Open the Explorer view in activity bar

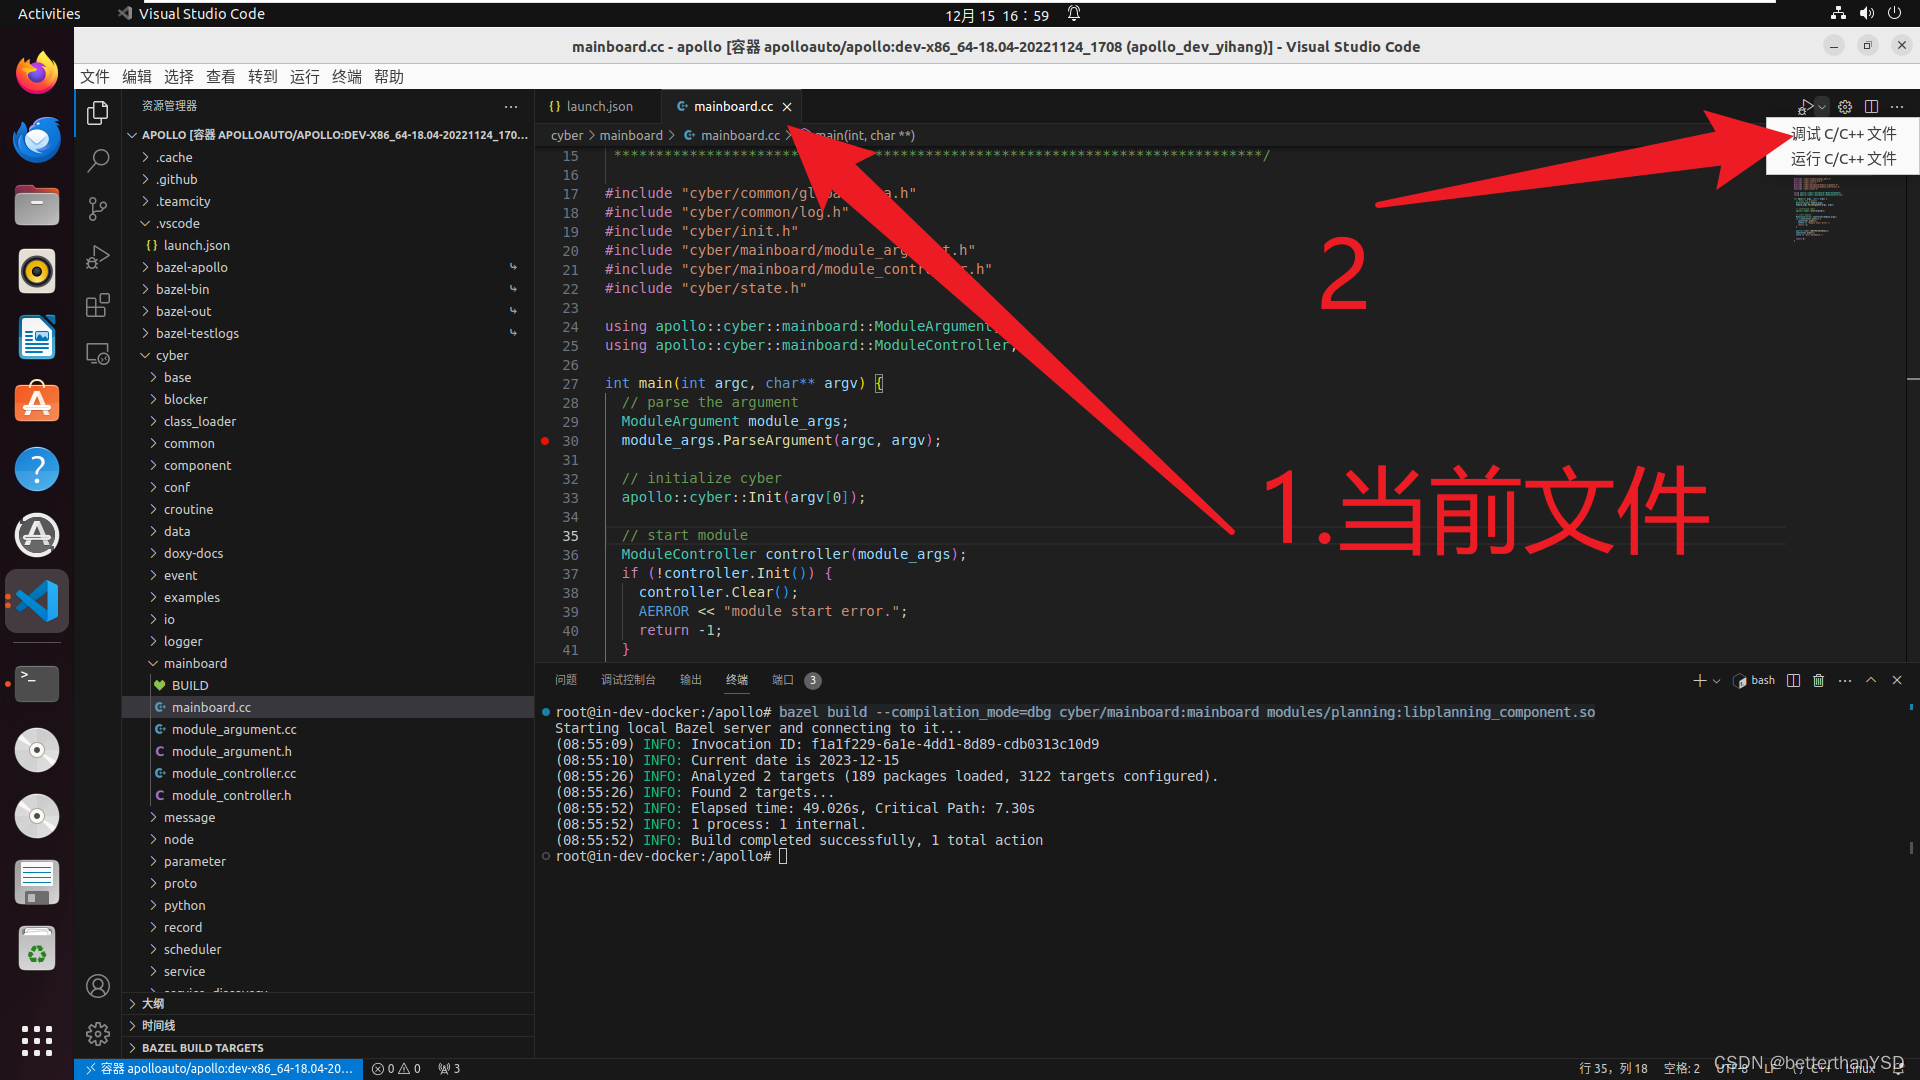click(98, 113)
